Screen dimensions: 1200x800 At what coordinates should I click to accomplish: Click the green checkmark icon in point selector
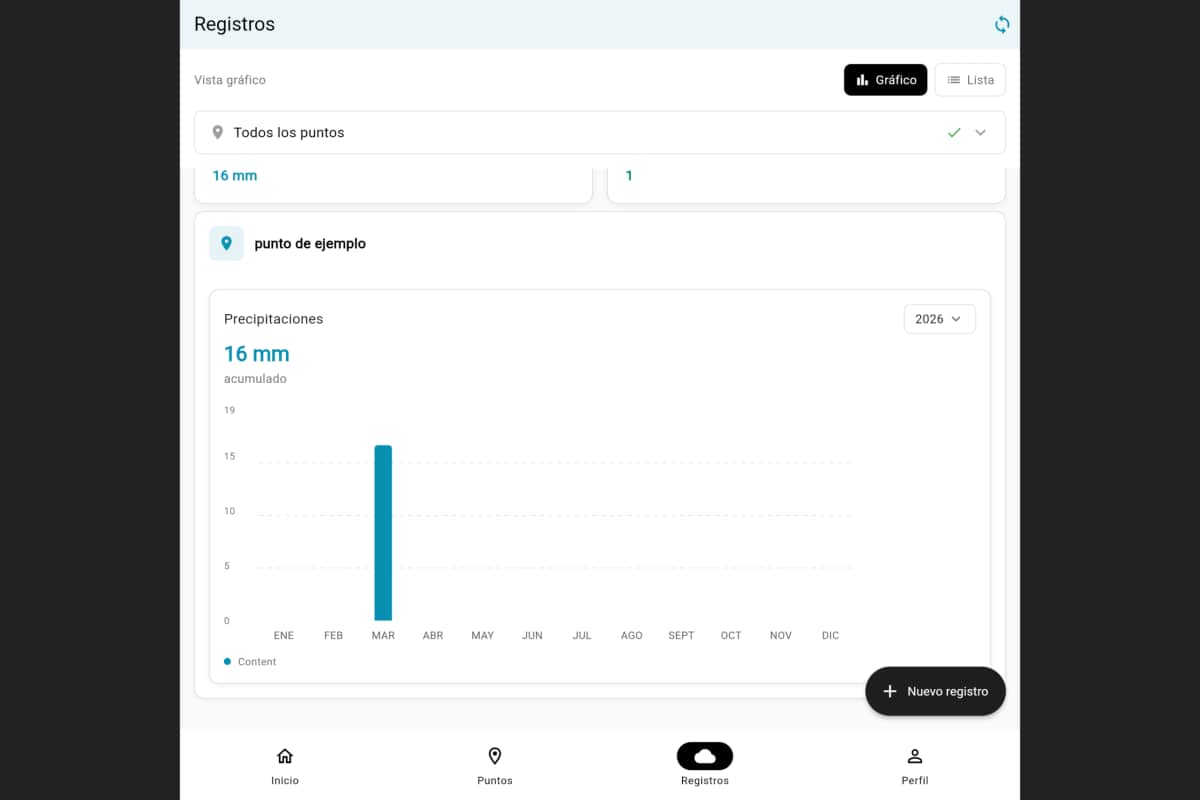coord(954,132)
